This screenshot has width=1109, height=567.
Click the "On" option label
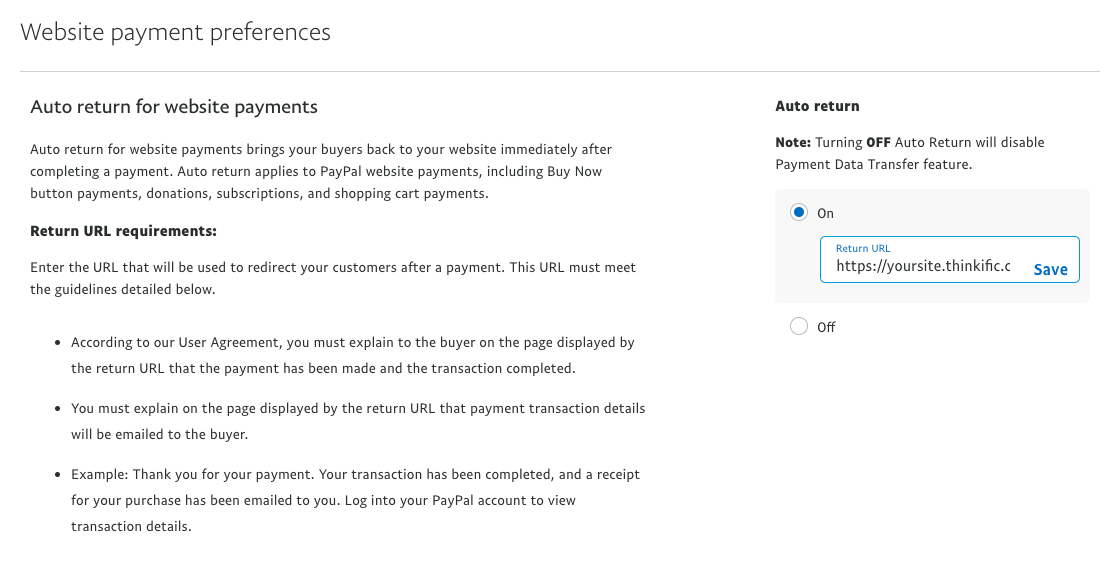(x=825, y=213)
